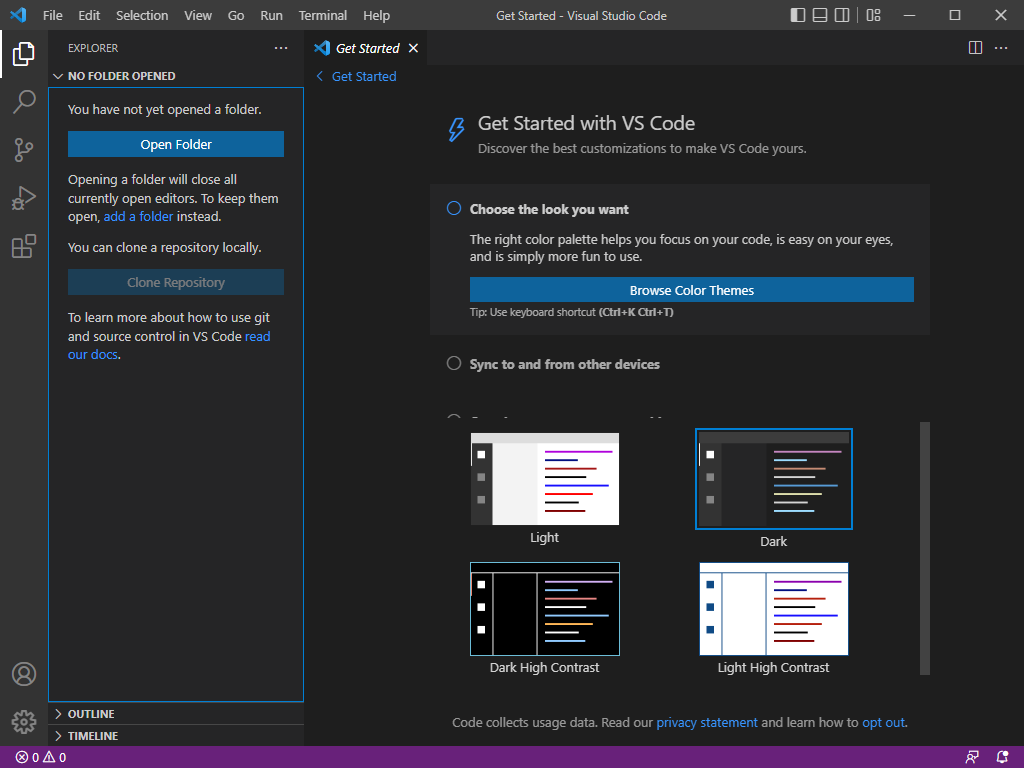Open the Manage gear icon
Viewport: 1024px width, 768px height.
click(x=24, y=722)
